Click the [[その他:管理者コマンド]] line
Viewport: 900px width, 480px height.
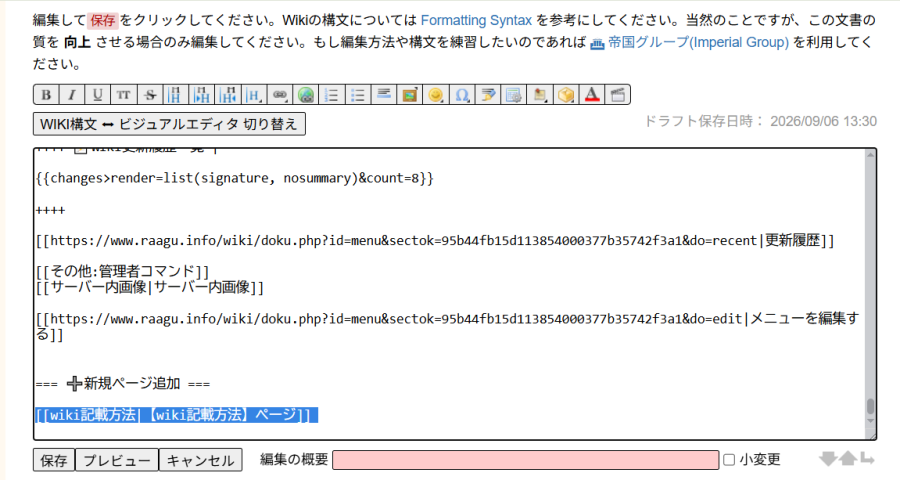[x=122, y=271]
